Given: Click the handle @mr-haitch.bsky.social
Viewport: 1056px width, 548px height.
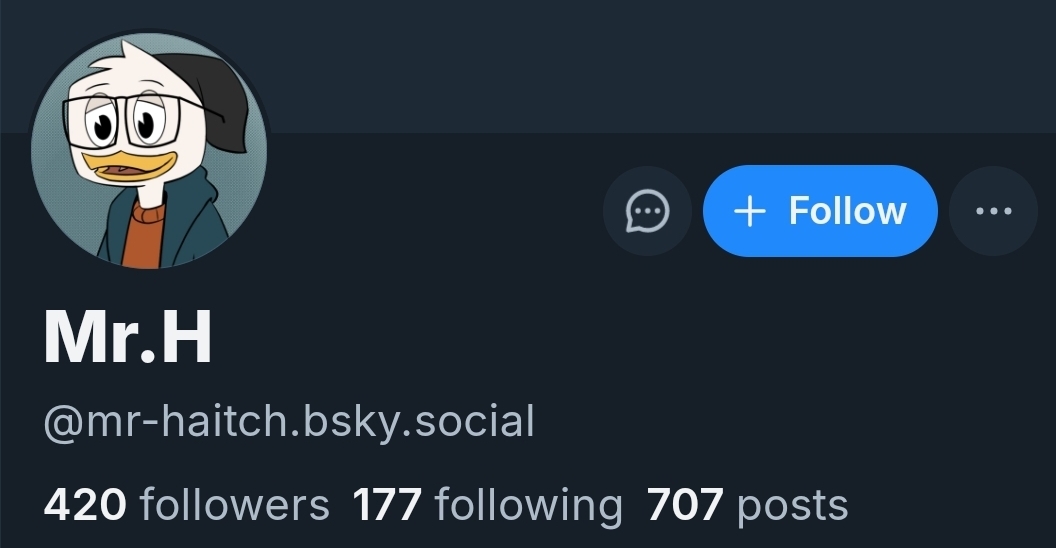Looking at the screenshot, I should pos(289,422).
